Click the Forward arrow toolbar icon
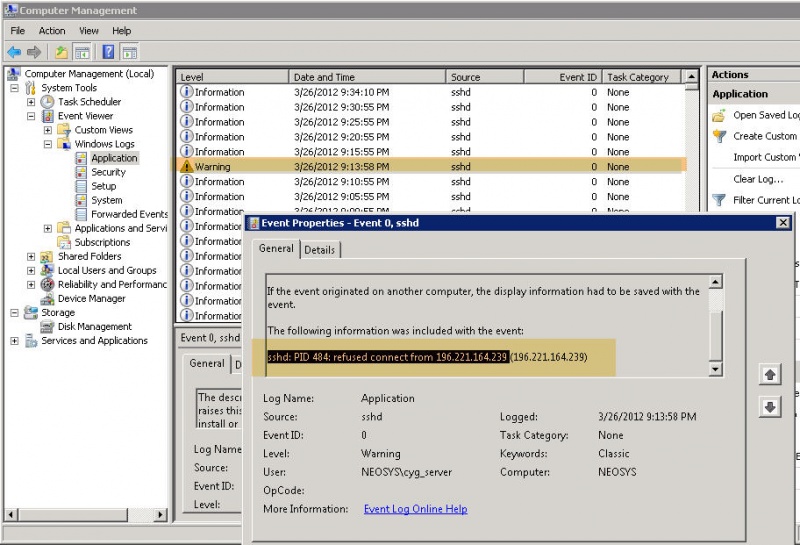This screenshot has width=800, height=545. point(34,52)
